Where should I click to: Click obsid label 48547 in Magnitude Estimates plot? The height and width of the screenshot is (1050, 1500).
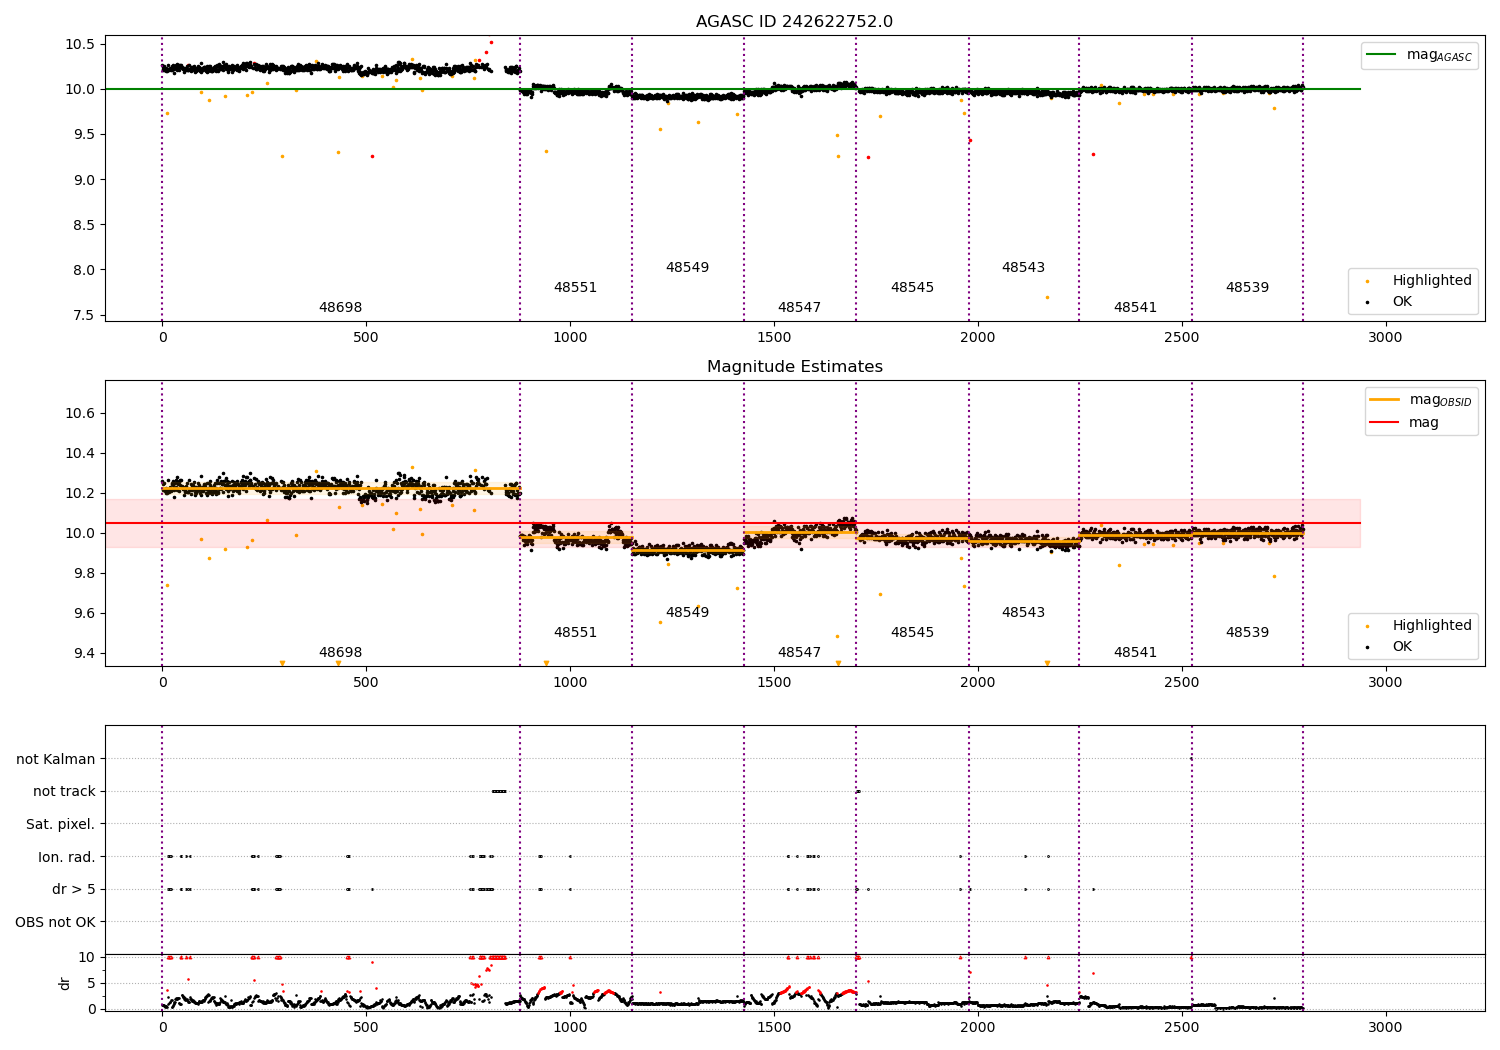pyautogui.click(x=799, y=652)
